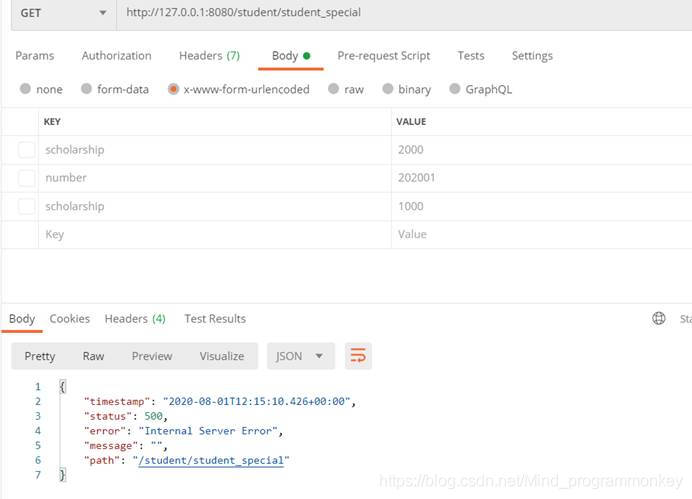Click the scholarship key with value 1000
This screenshot has width=692, height=499.
[x=214, y=206]
